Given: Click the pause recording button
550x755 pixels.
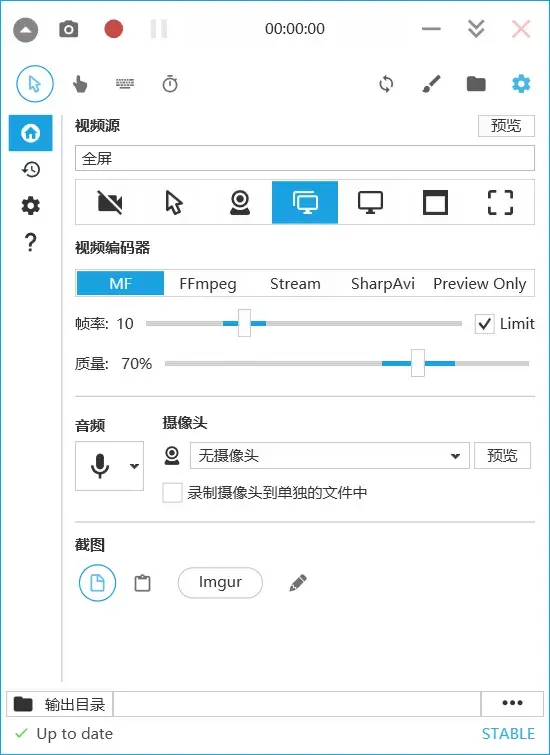Looking at the screenshot, I should [x=159, y=29].
